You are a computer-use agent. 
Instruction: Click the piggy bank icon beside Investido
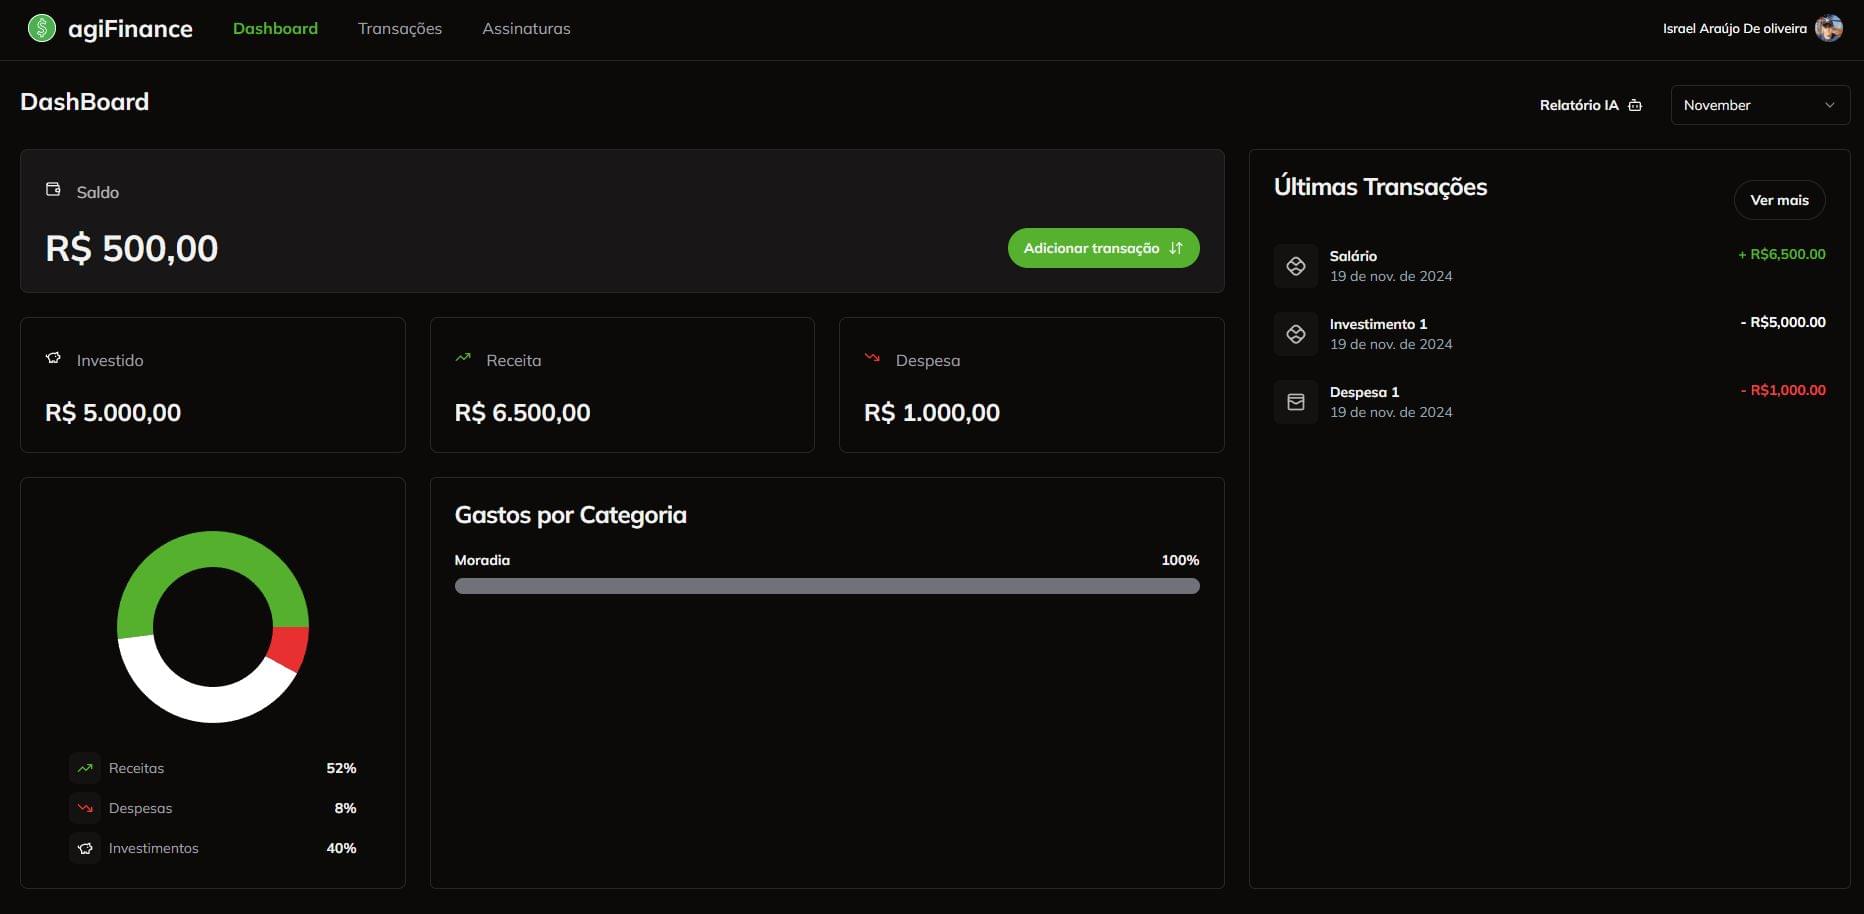pos(53,358)
